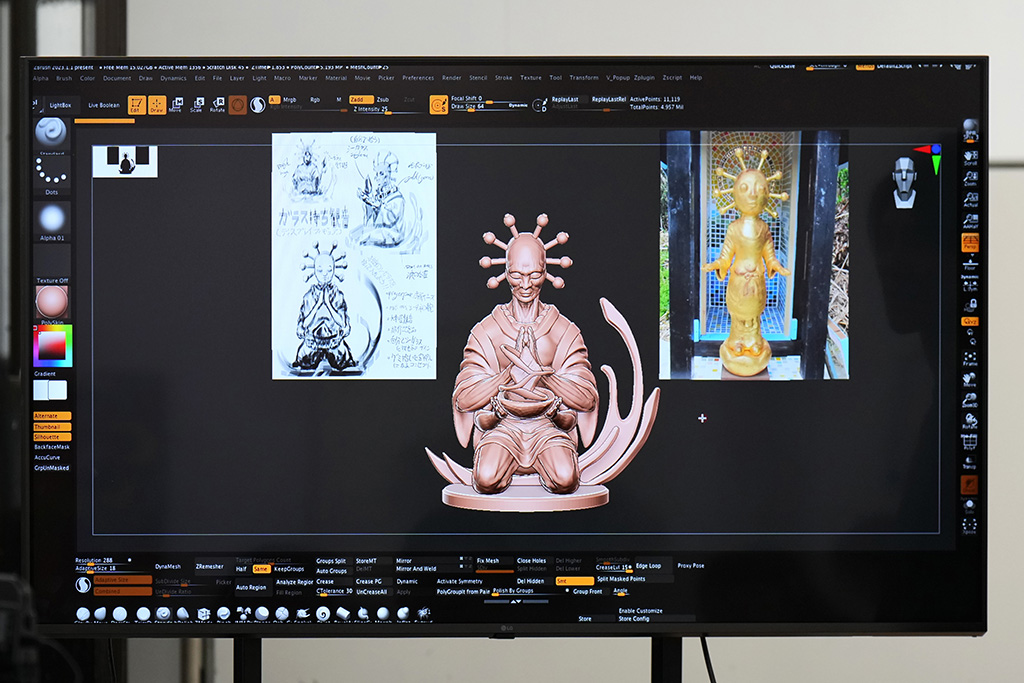
Task: Open the Stroke menu
Action: coord(504,78)
